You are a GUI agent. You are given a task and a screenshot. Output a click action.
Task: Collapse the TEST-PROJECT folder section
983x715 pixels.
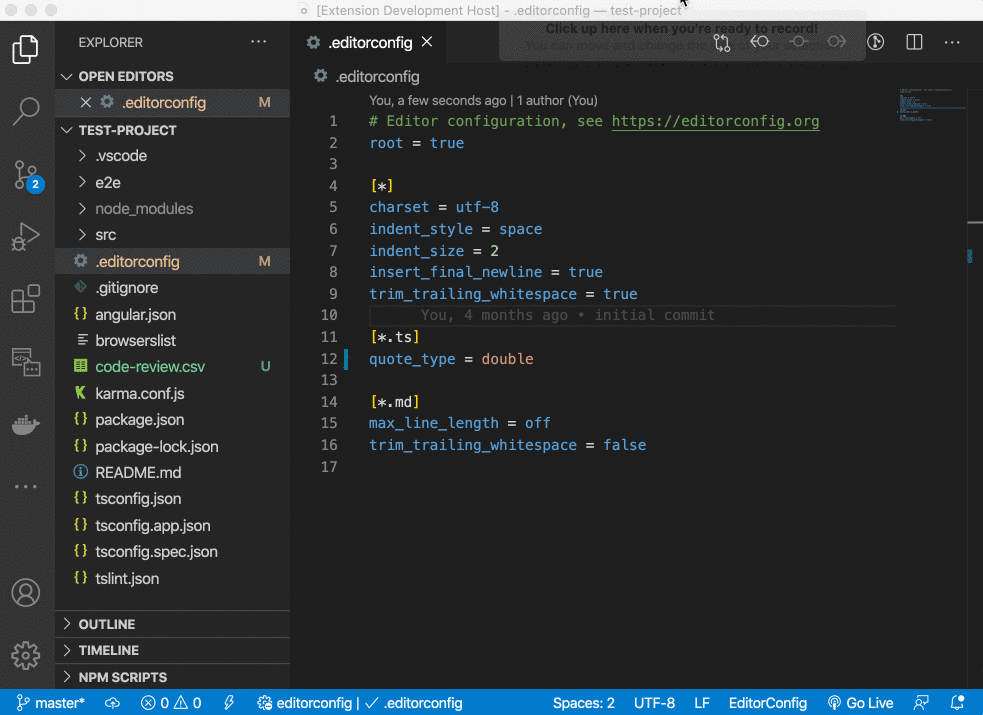tap(172, 130)
